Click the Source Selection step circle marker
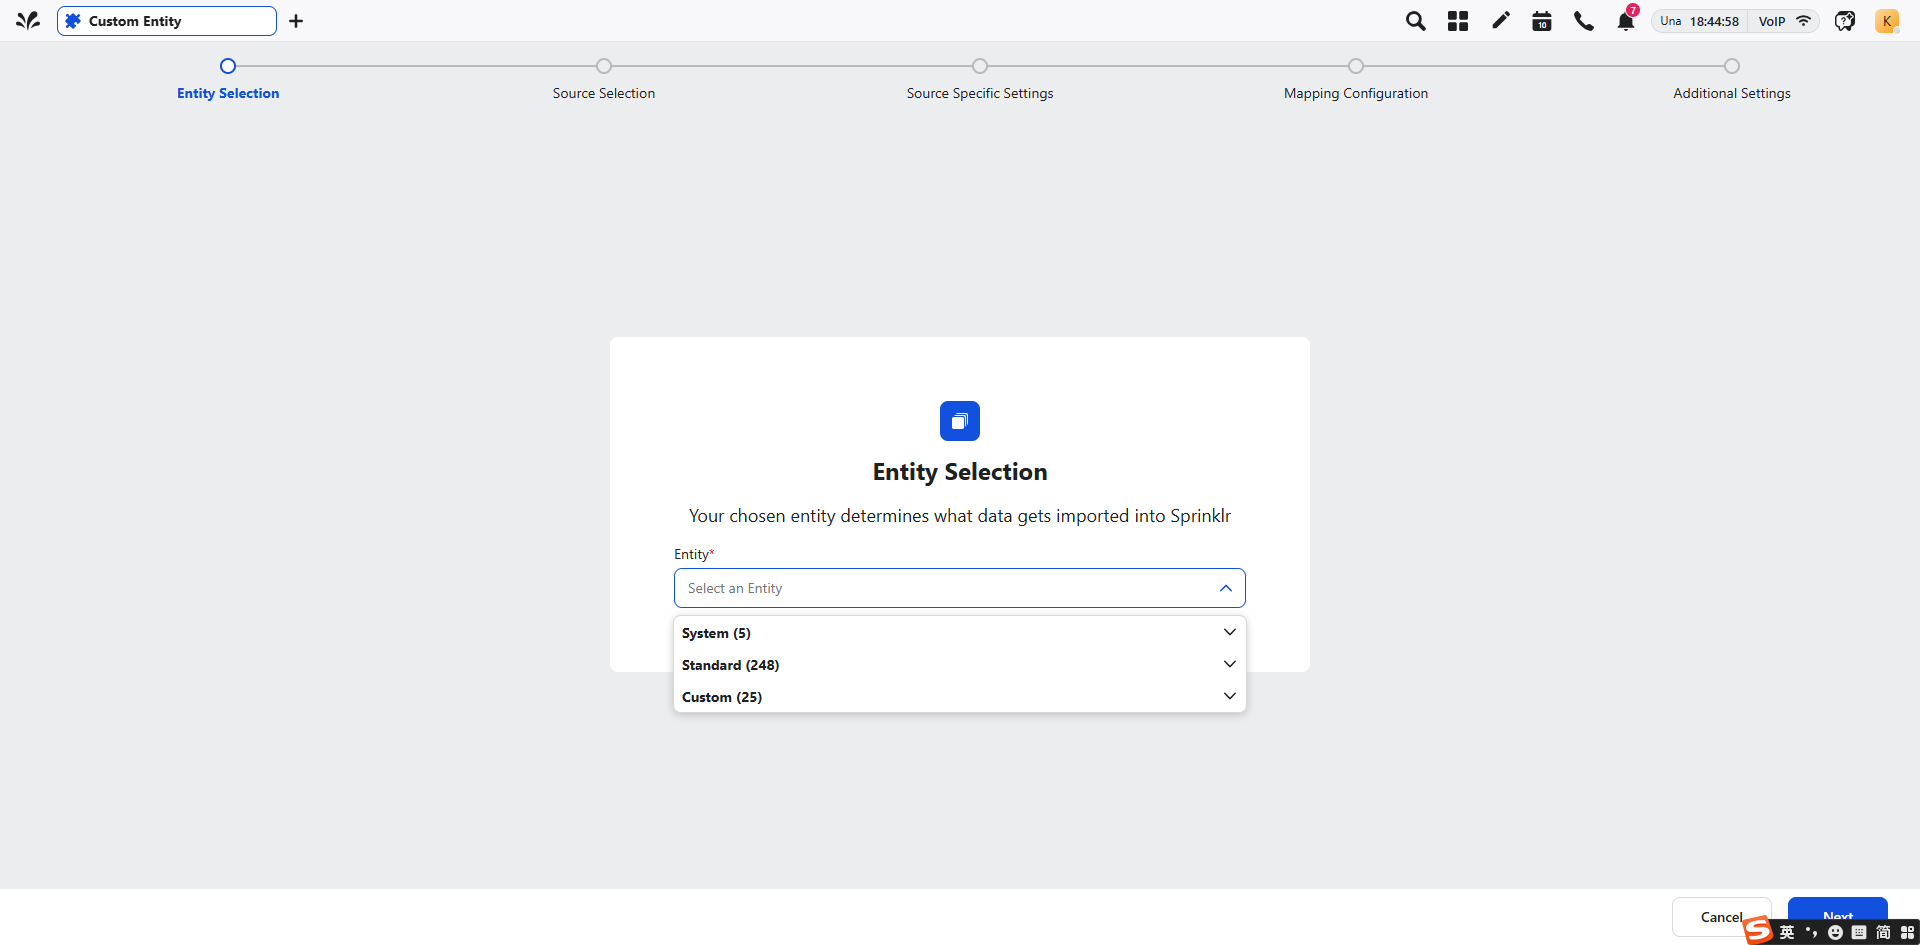 604,66
